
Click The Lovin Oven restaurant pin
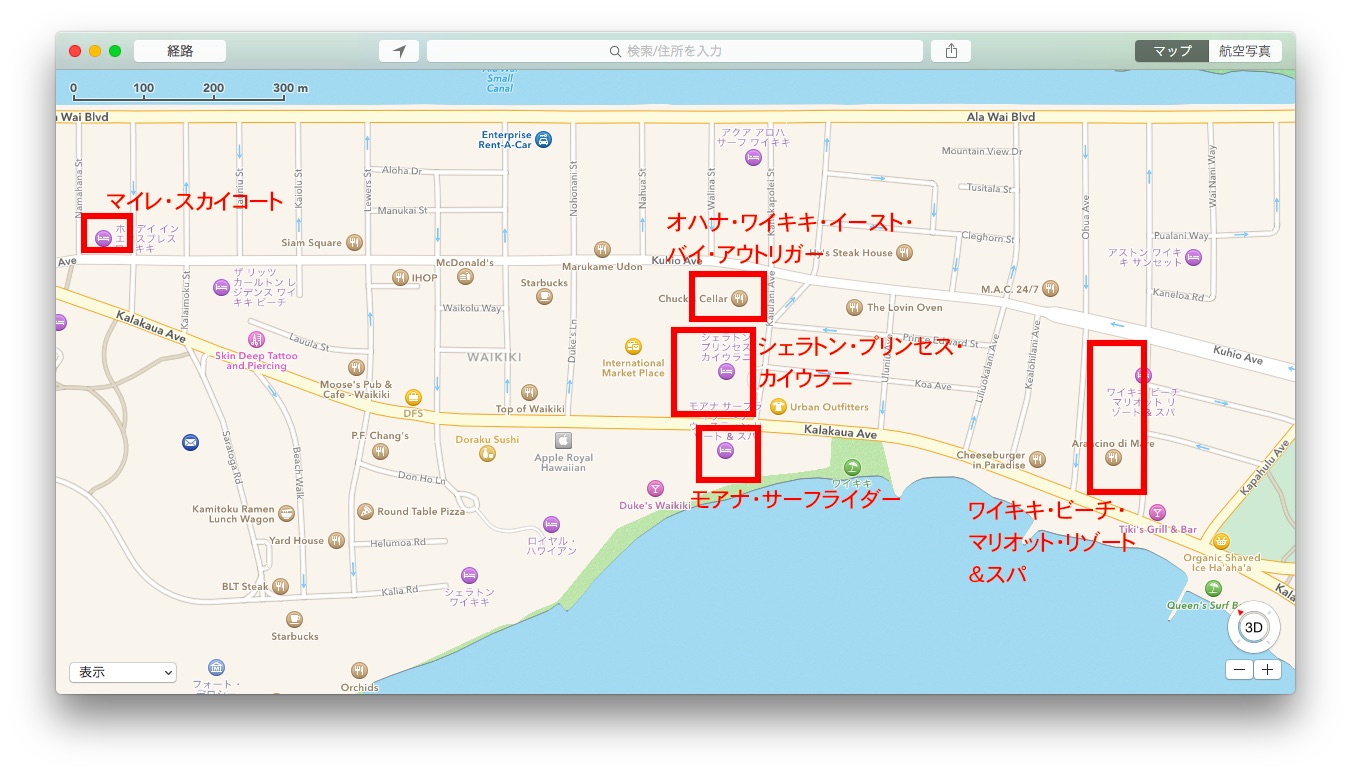(853, 307)
